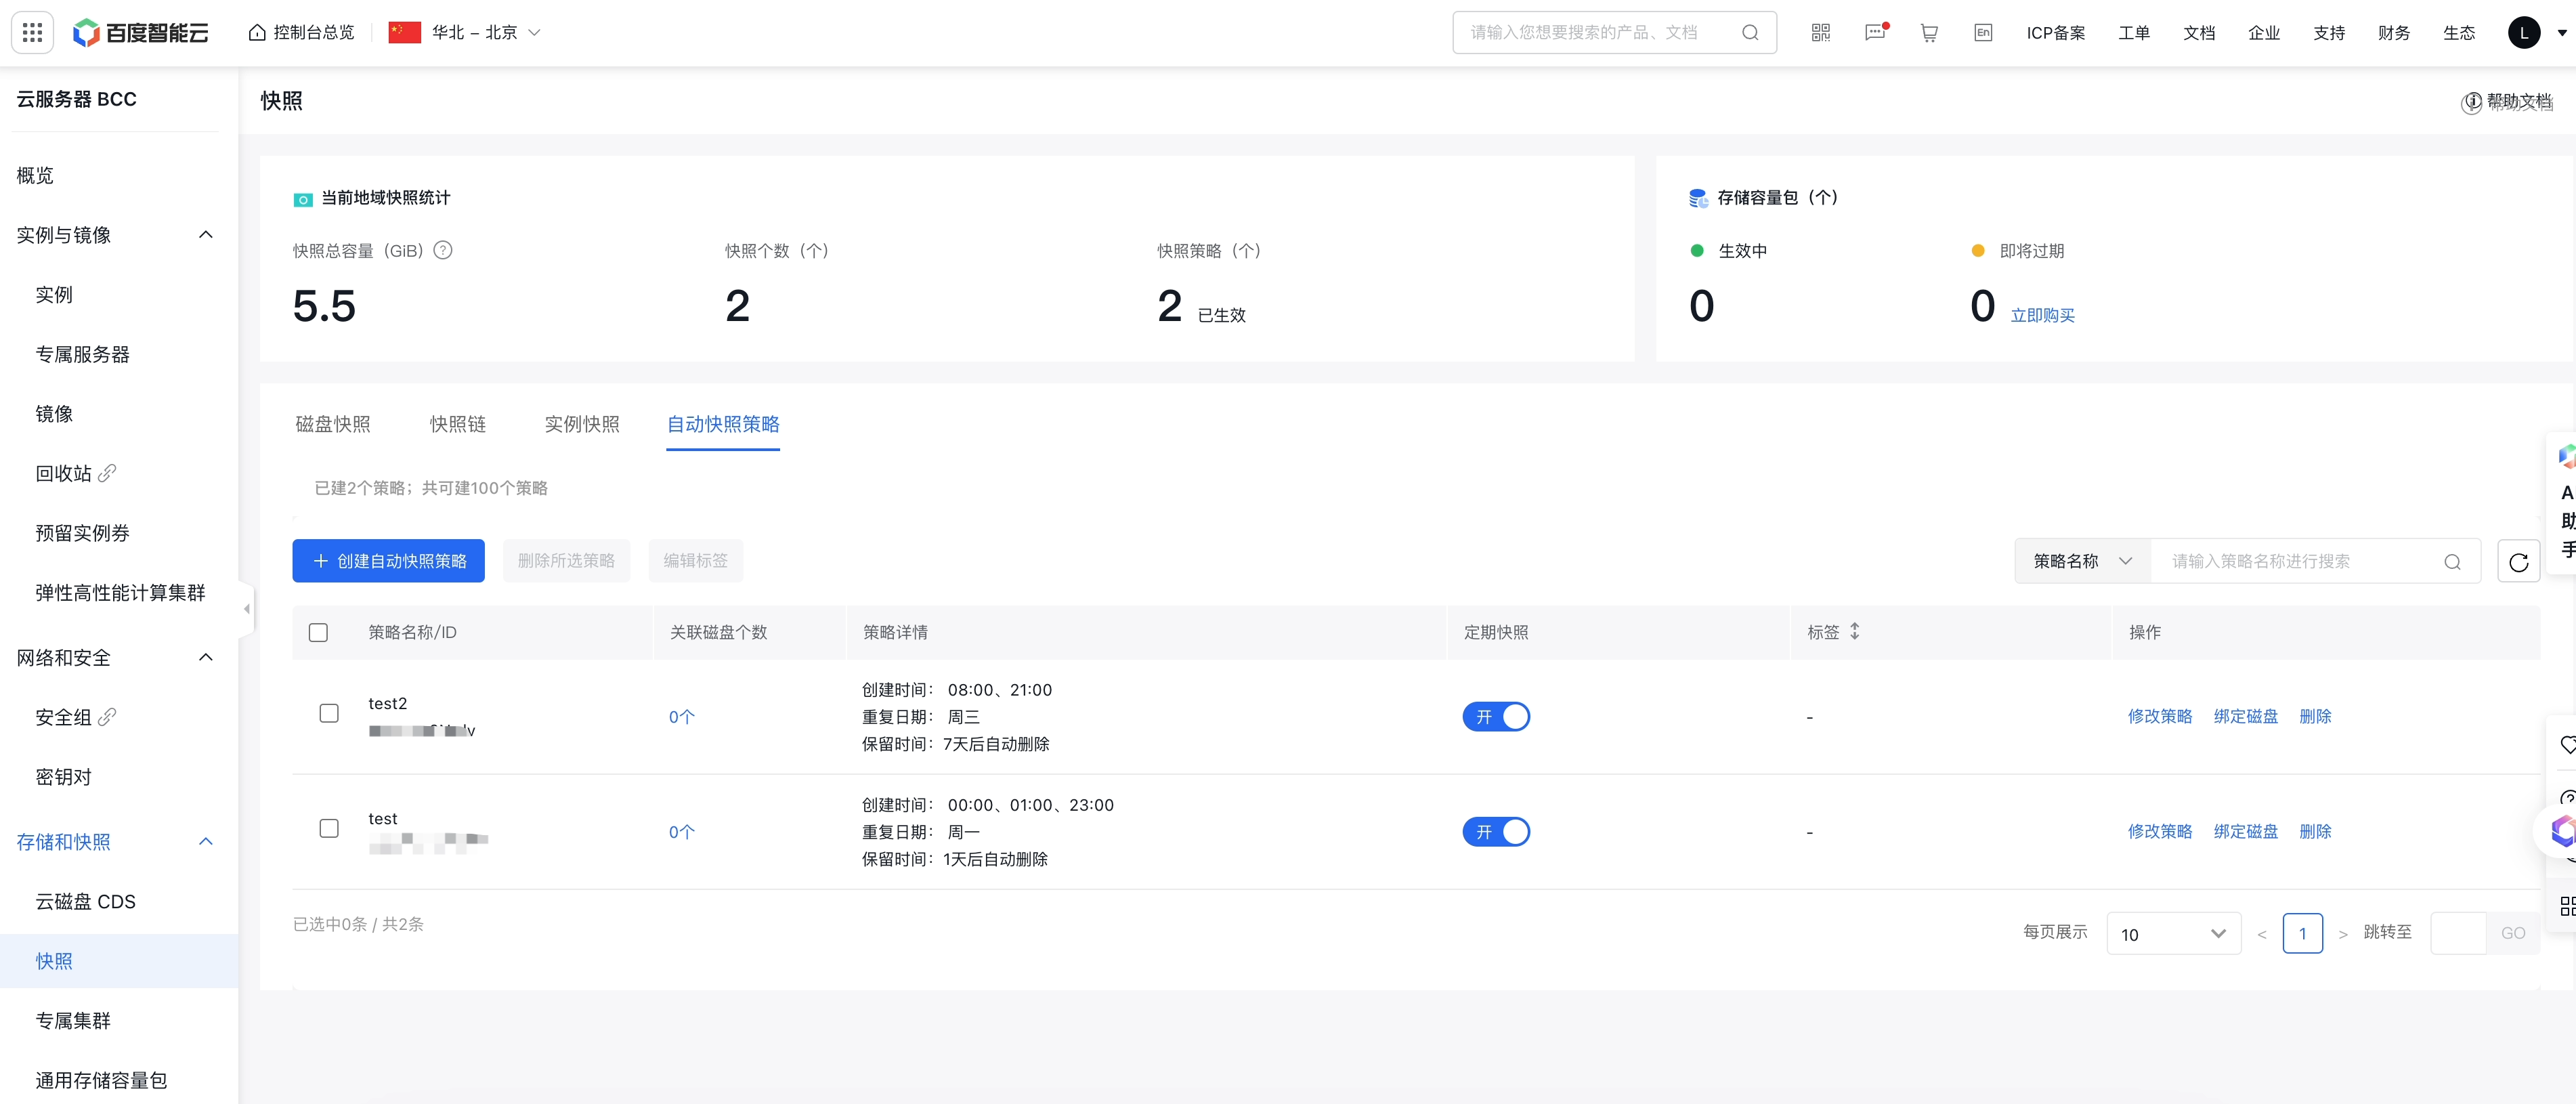Image resolution: width=2576 pixels, height=1104 pixels.
Task: Click 修改策略 in the 周一 policy row
Action: [2159, 831]
